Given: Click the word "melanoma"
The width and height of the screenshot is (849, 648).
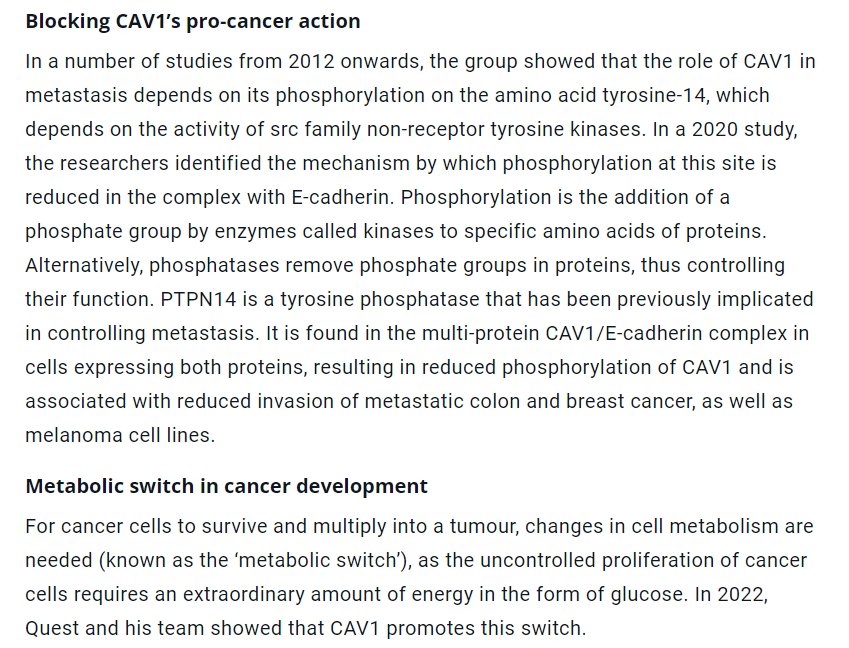Looking at the screenshot, I should click(x=69, y=435).
